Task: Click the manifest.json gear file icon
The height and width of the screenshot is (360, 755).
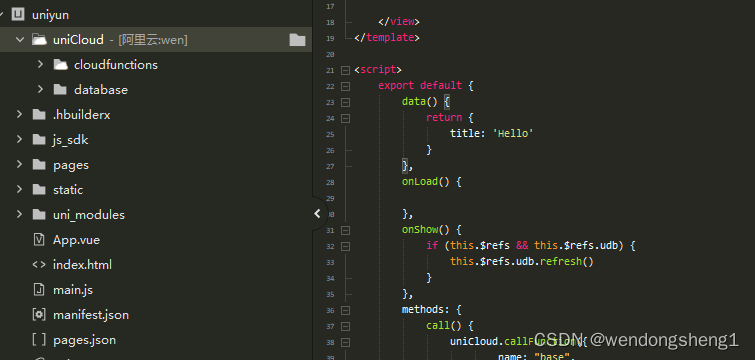Action: tap(39, 315)
